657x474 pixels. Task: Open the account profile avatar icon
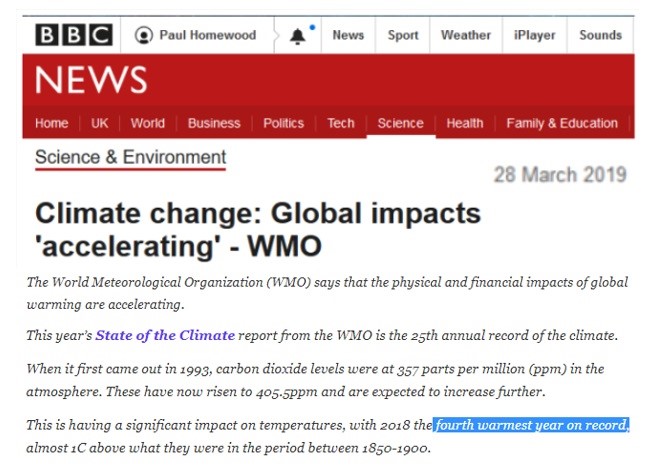tap(144, 35)
